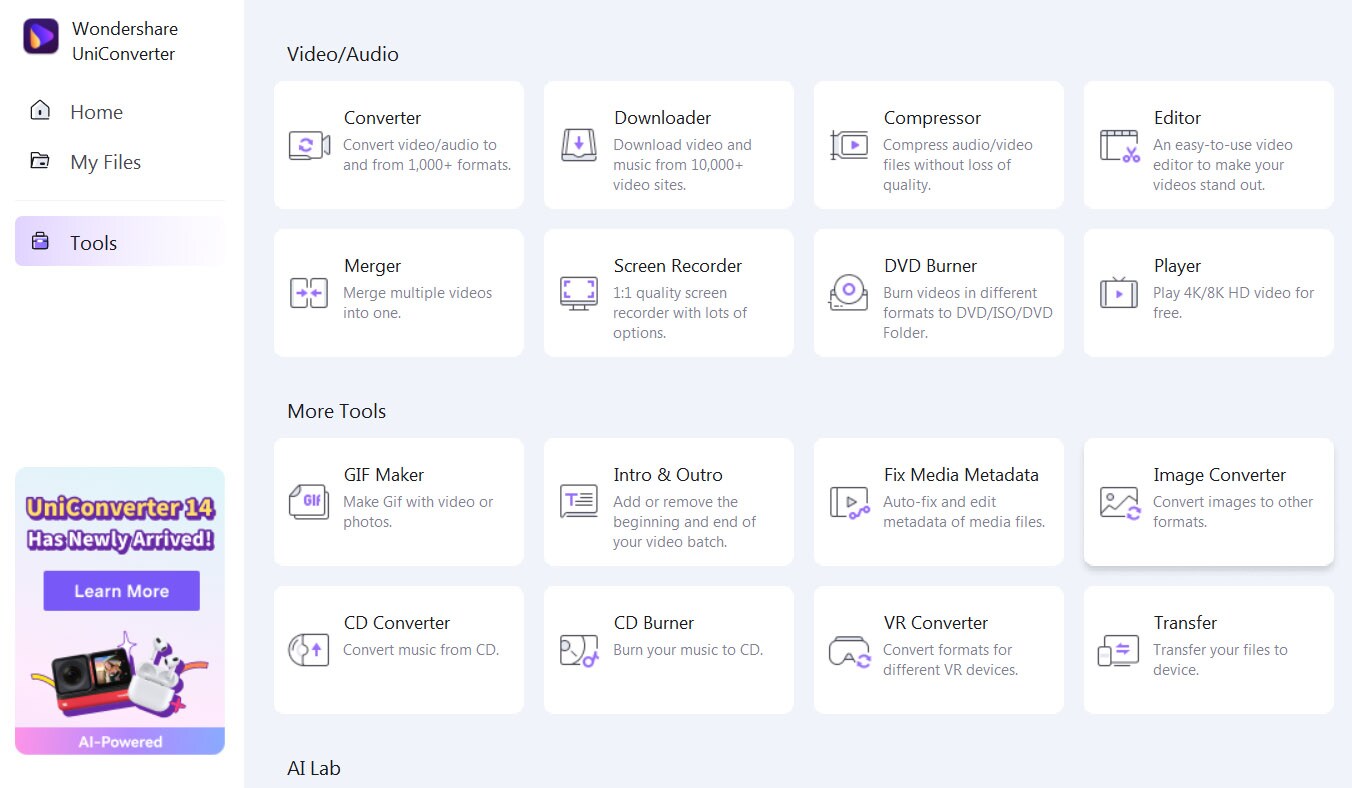Click "Burn videos in different formats" description
The width and height of the screenshot is (1352, 788).
click(968, 313)
